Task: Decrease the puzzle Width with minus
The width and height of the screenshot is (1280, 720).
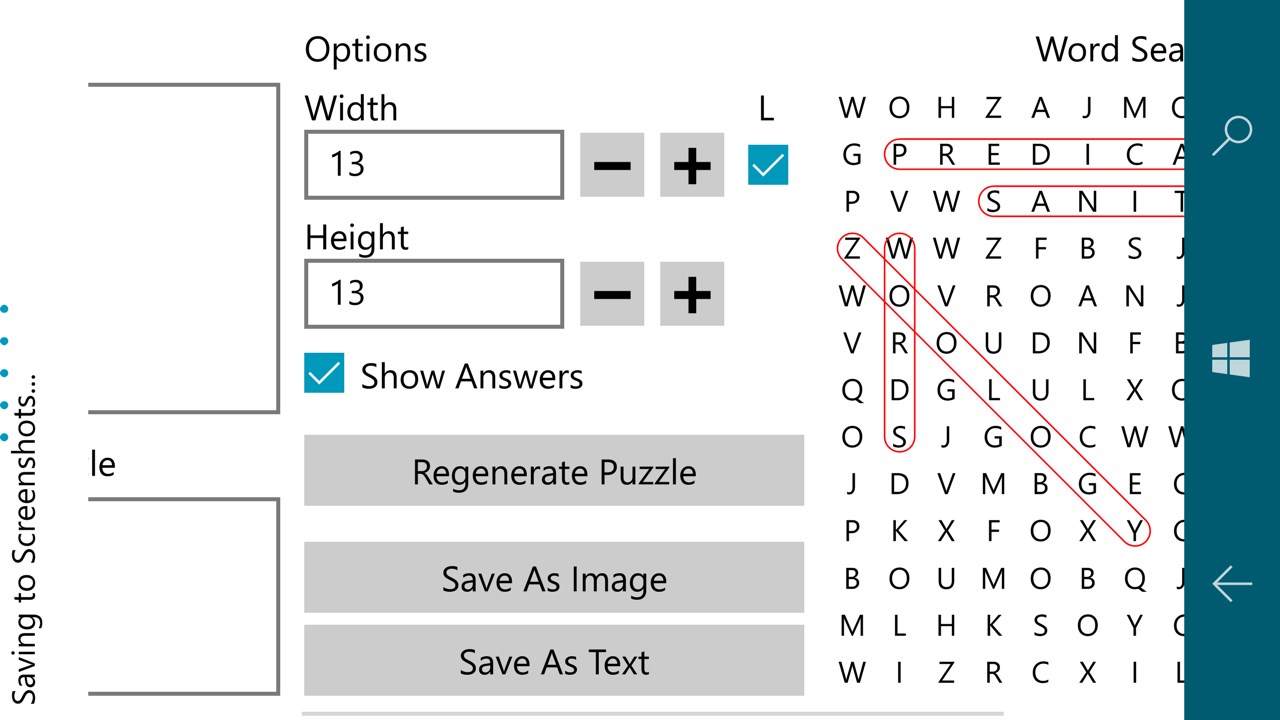Action: [611, 165]
